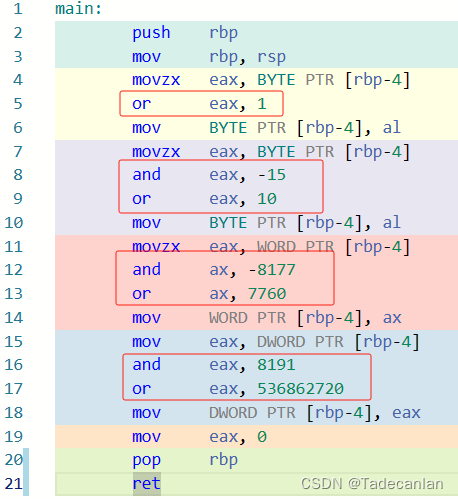This screenshot has height=499, width=458.
Task: Click 'WORD' keyword on line 11
Action: 276,247
